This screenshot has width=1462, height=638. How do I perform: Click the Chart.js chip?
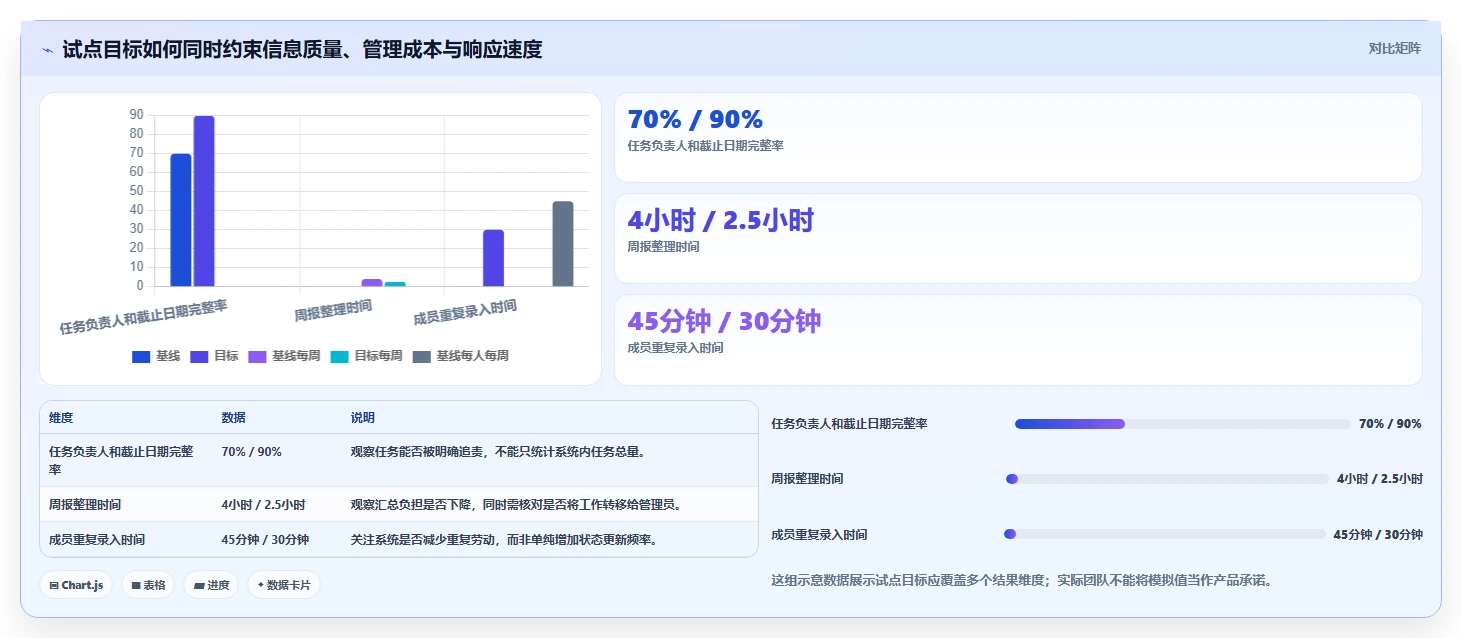pyautogui.click(x=76, y=585)
